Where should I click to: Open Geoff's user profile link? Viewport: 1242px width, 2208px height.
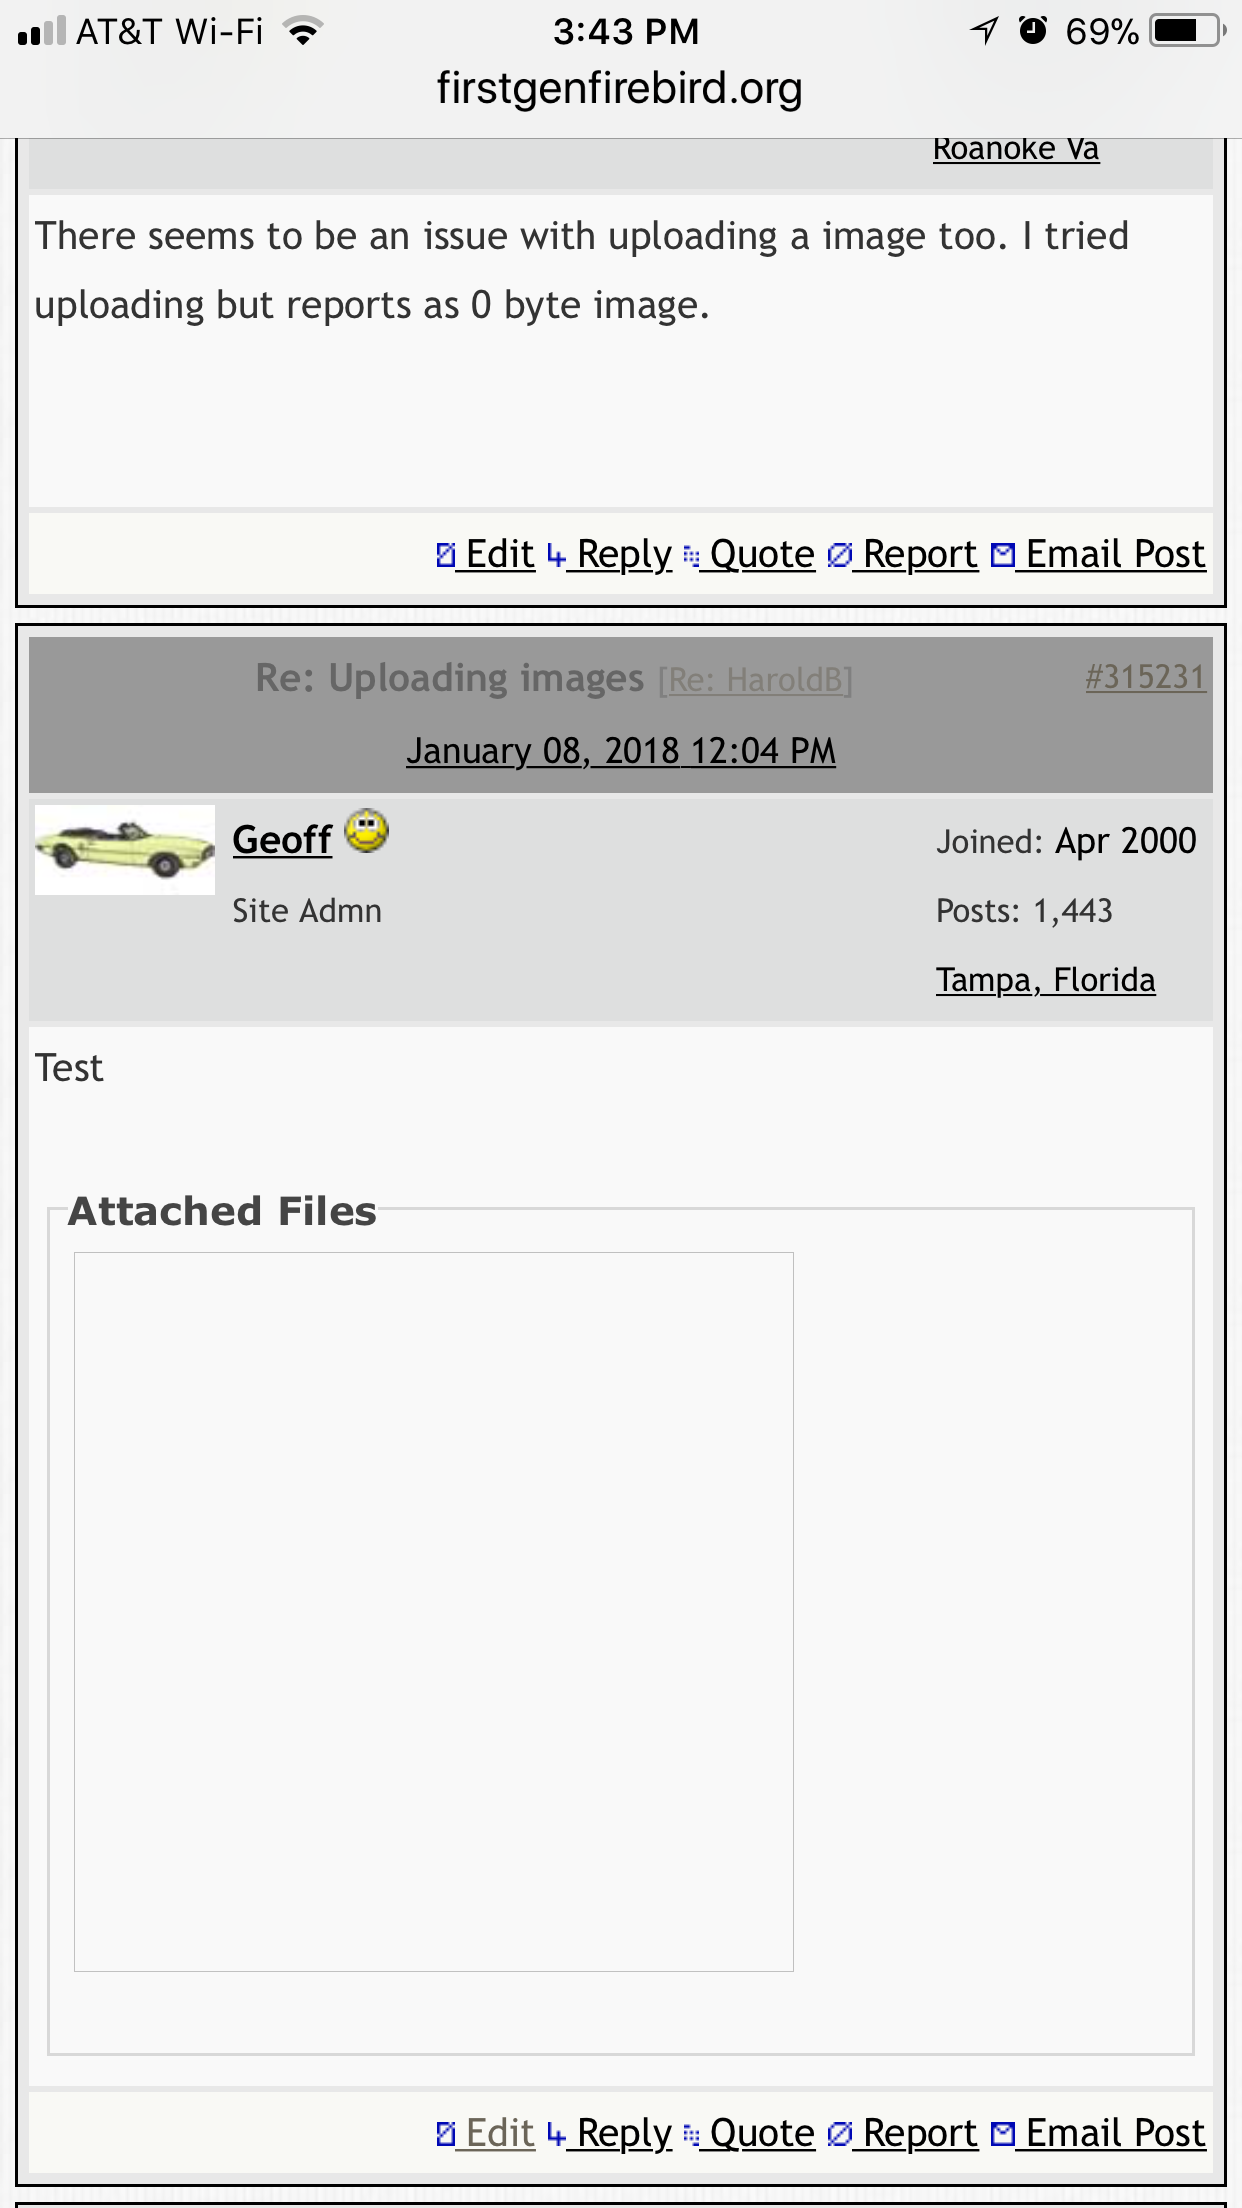[x=282, y=840]
